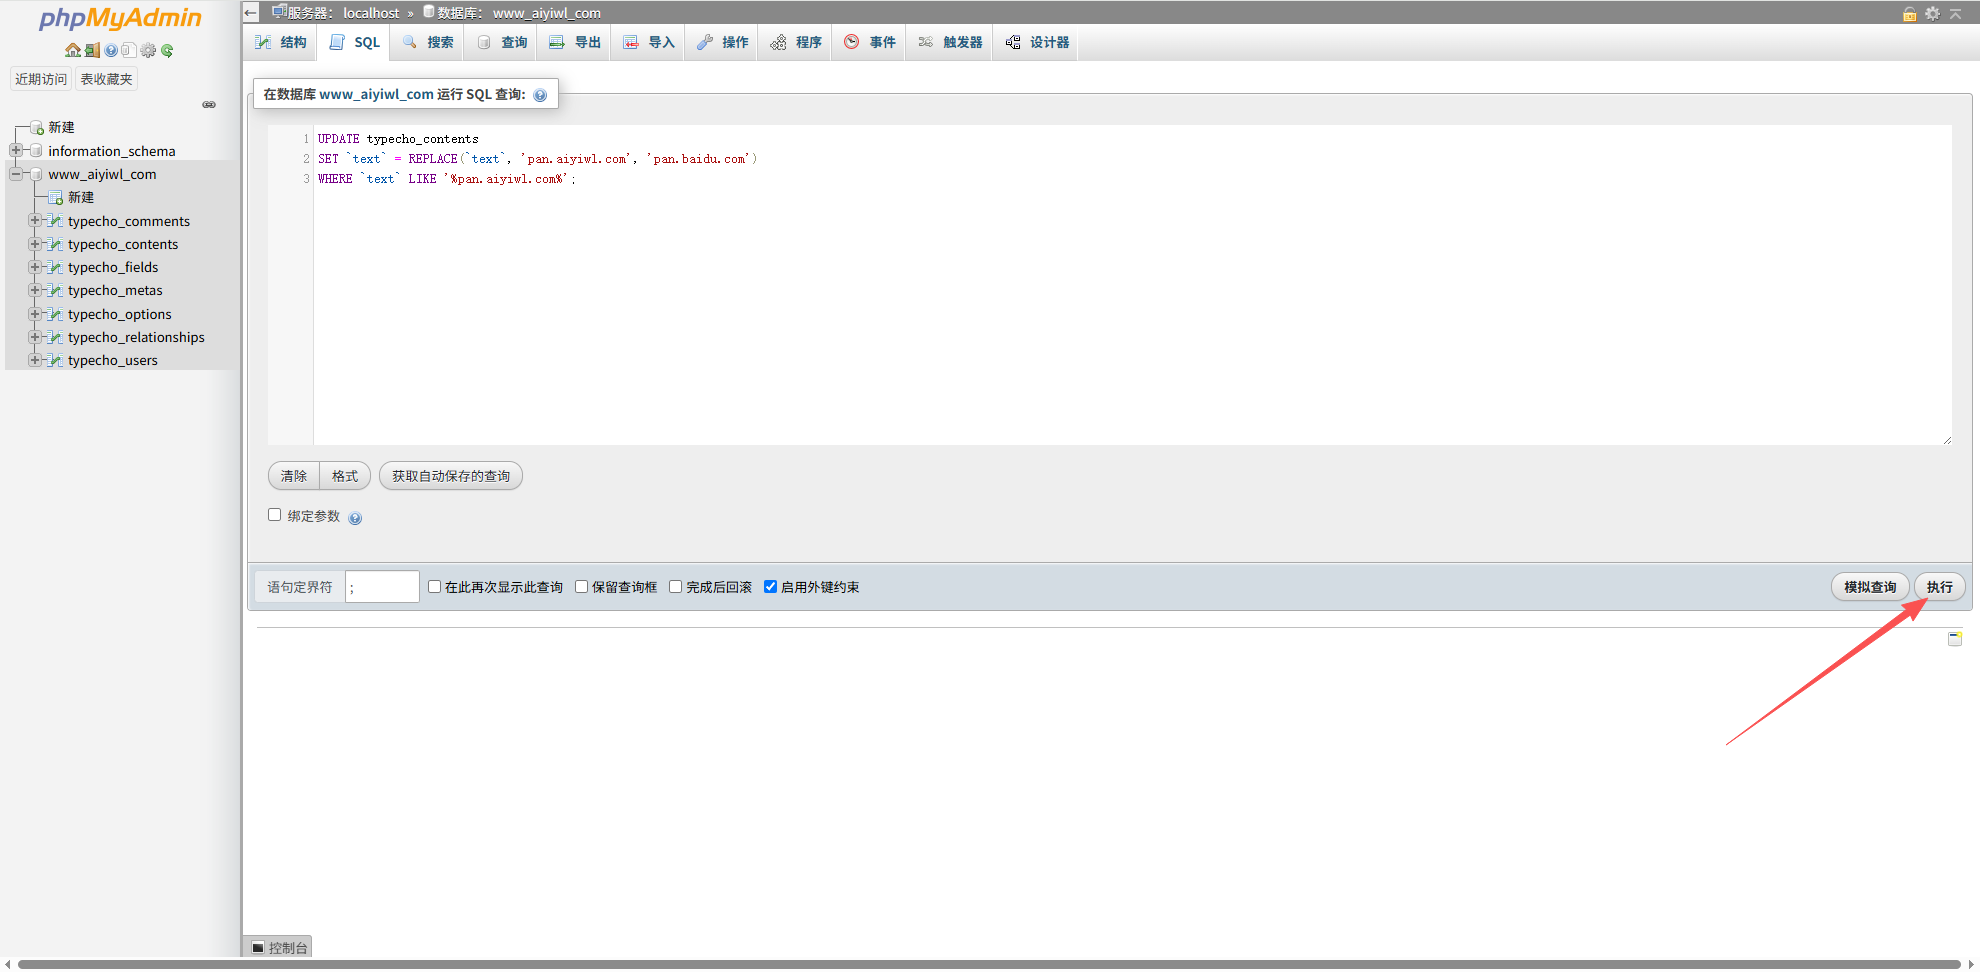Click the phpMyAdmin home icon
This screenshot has width=1980, height=972.
(x=72, y=50)
